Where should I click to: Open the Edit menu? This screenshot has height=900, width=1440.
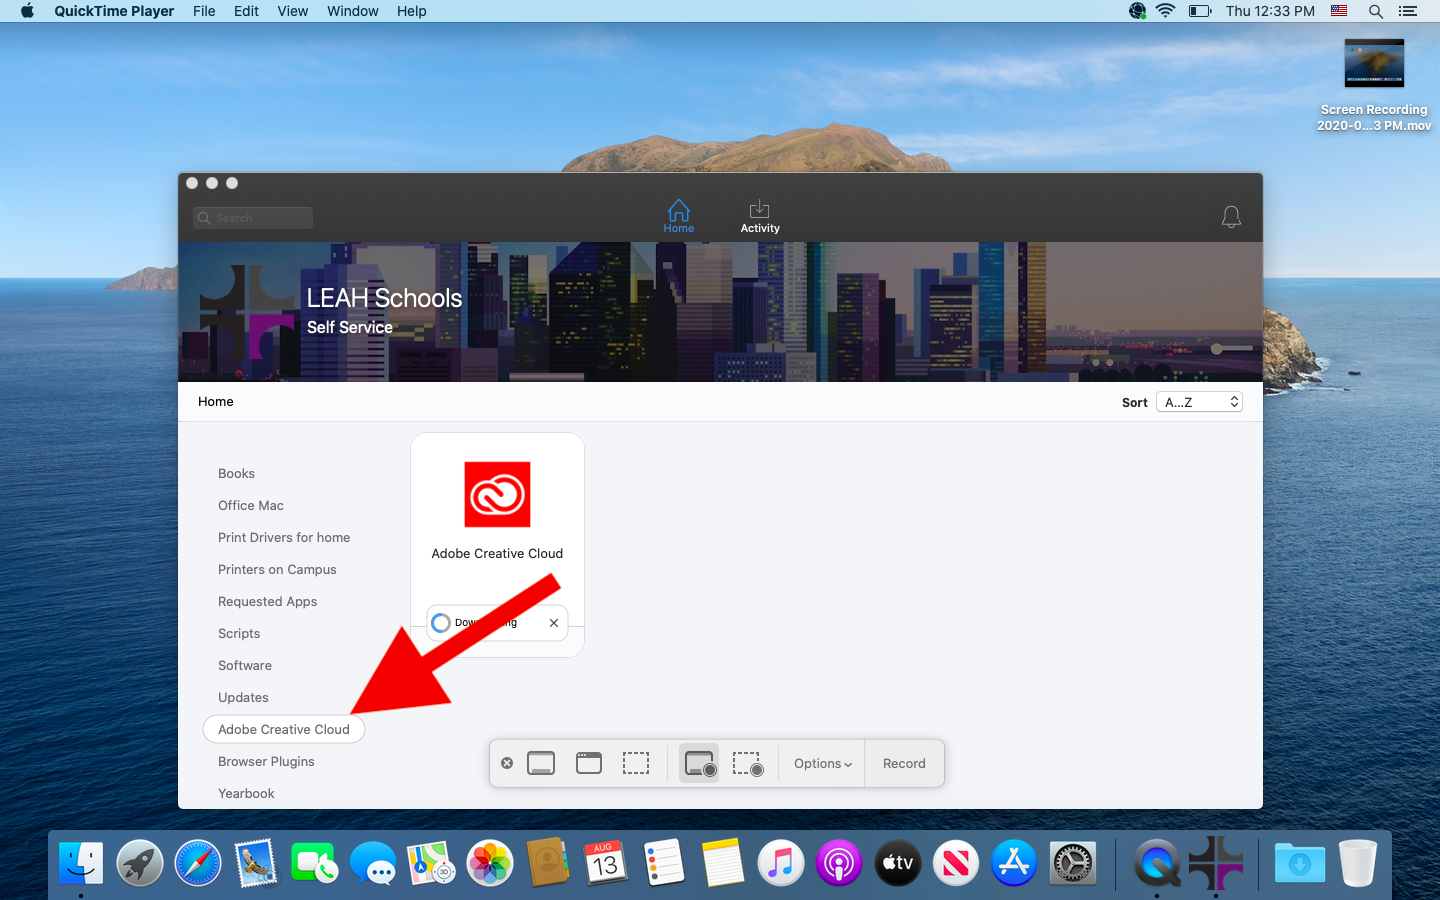click(x=246, y=11)
